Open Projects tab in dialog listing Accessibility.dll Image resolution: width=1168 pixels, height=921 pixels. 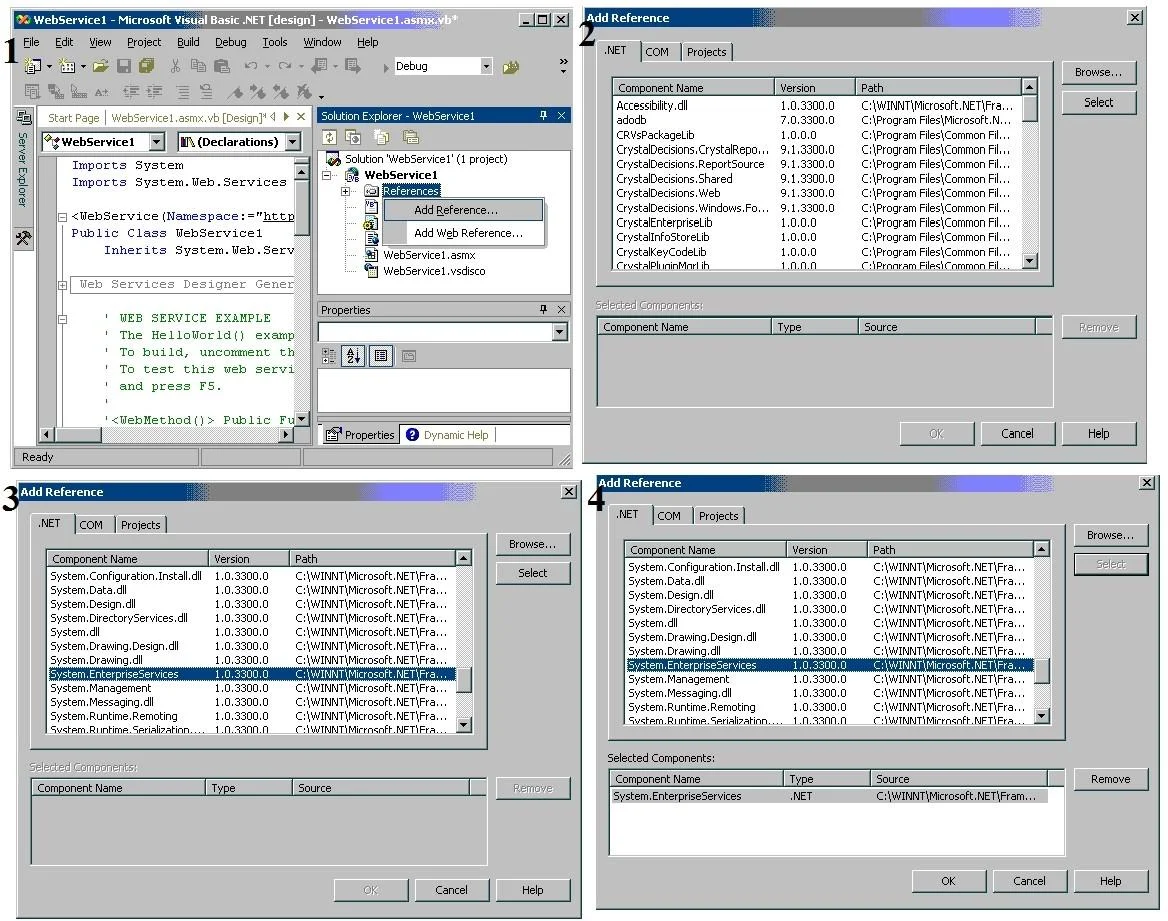(706, 51)
